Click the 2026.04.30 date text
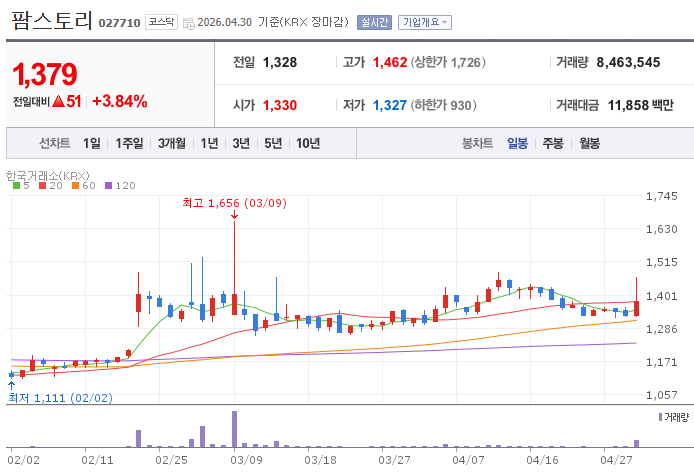 click(224, 22)
